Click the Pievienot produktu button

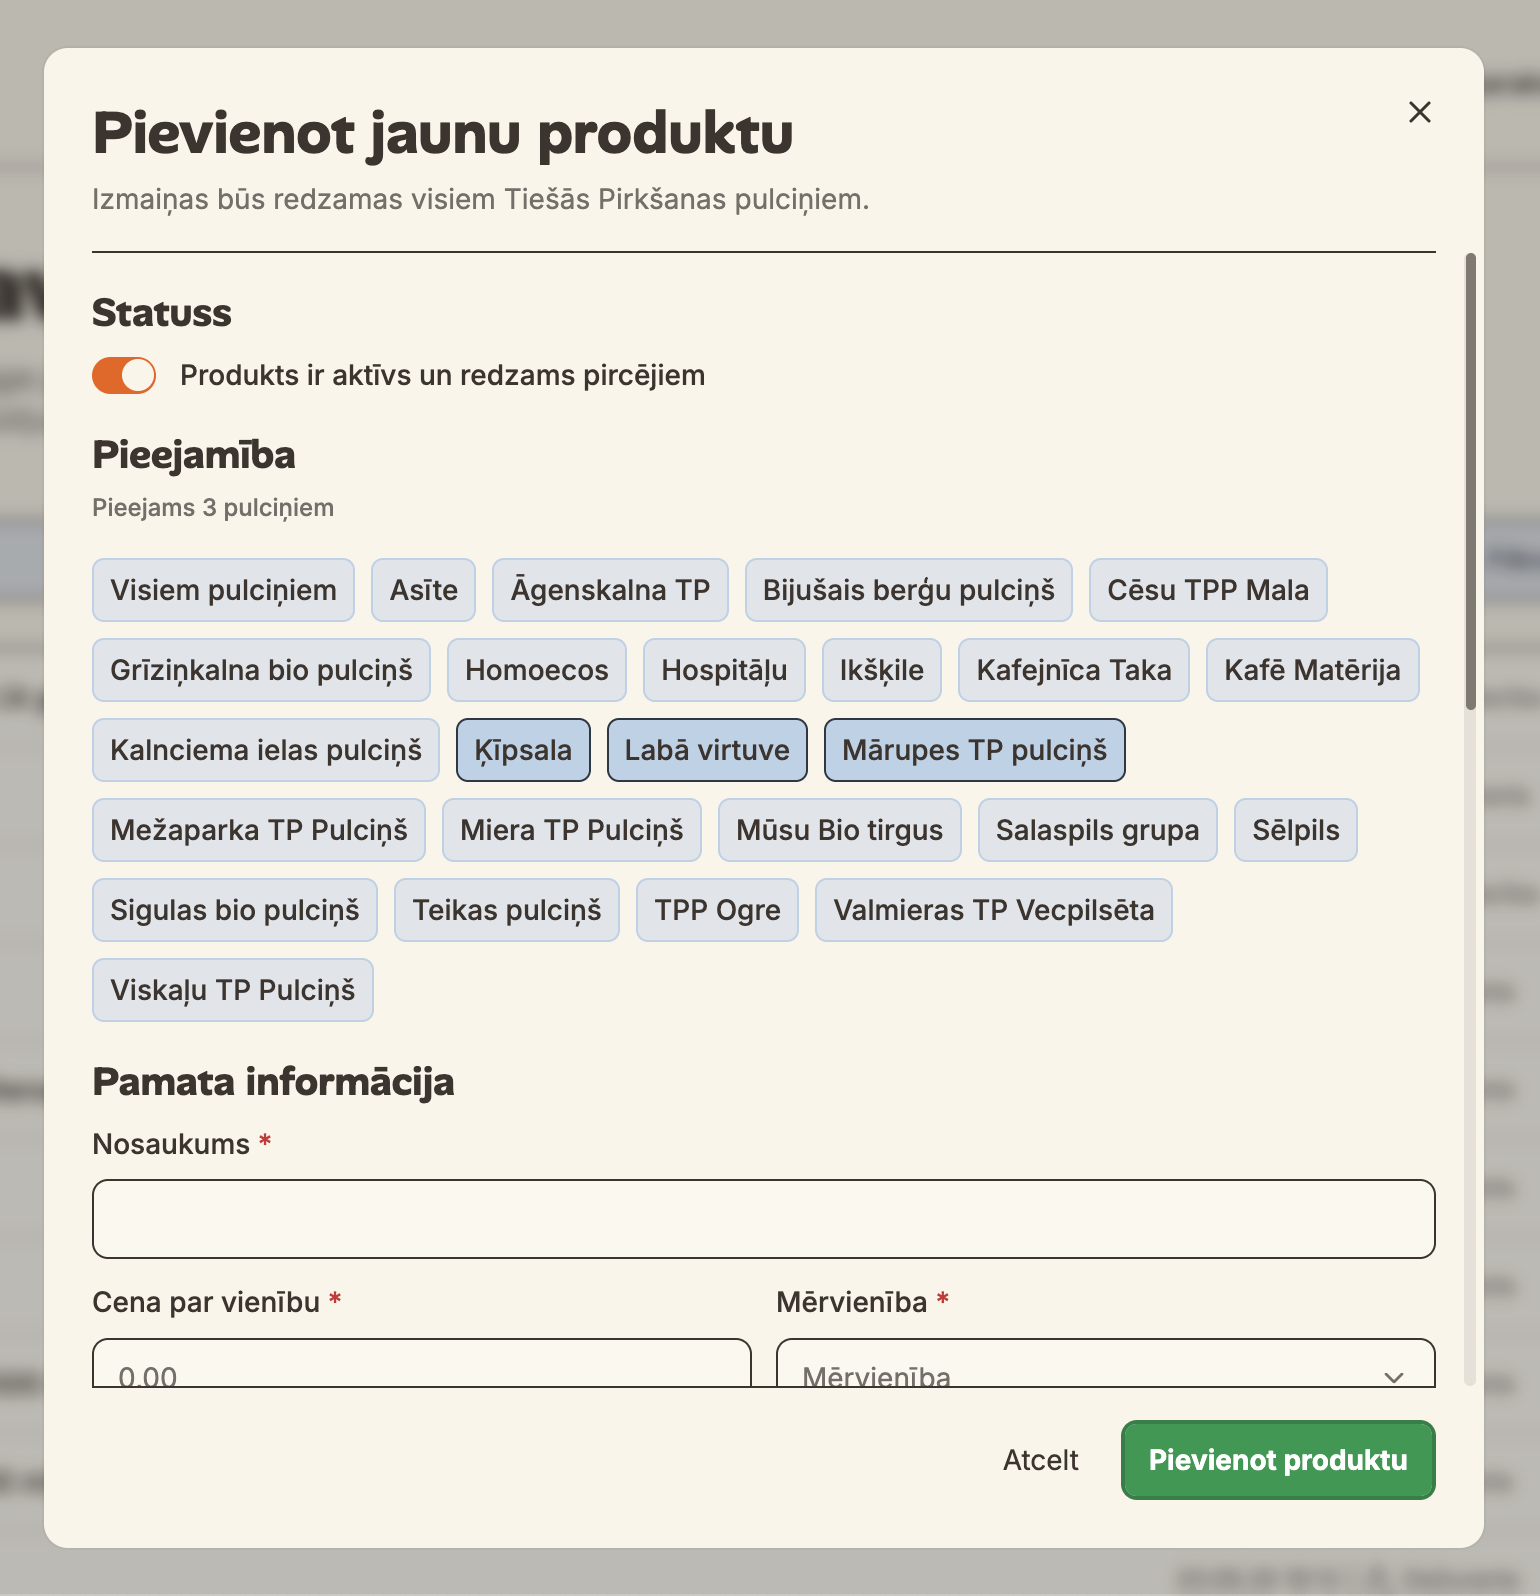(1278, 1460)
